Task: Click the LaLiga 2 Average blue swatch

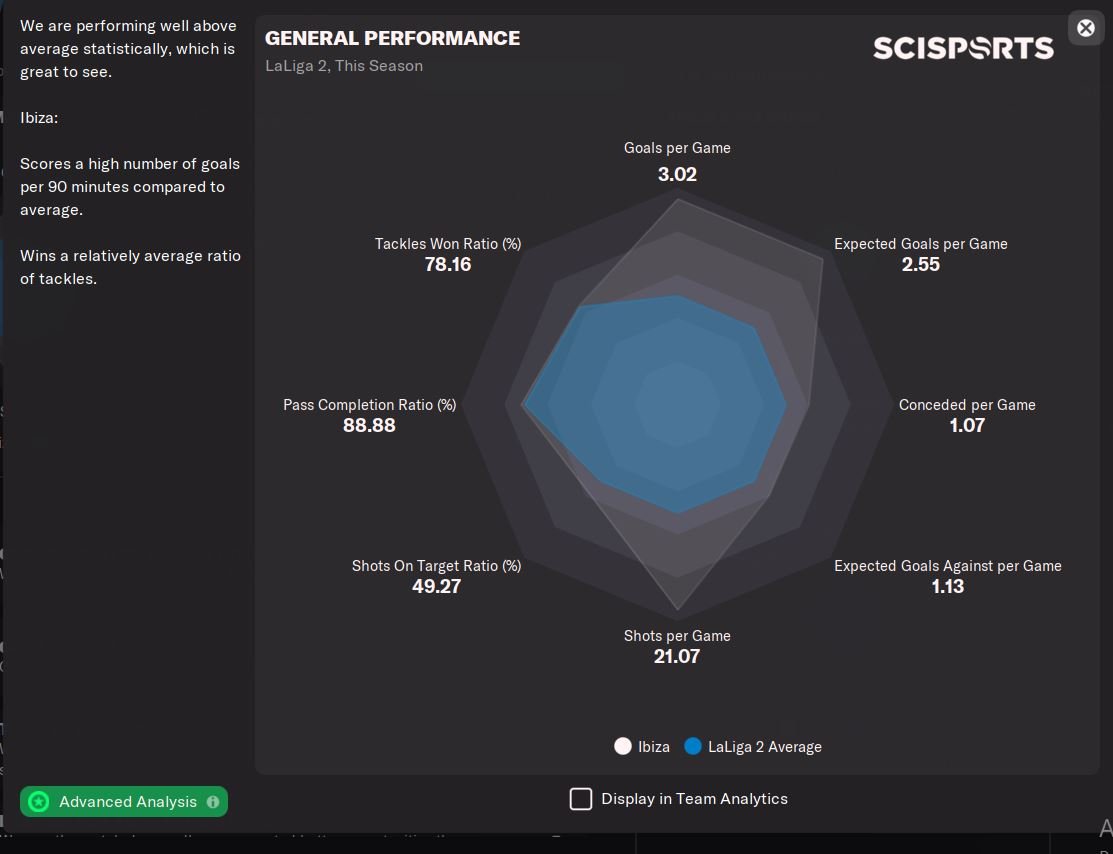Action: 693,746
